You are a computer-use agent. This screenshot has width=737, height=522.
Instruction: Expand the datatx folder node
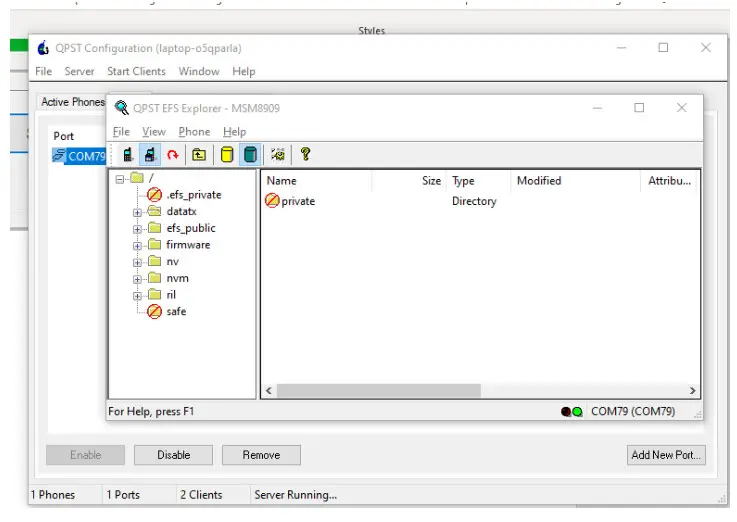[138, 212]
